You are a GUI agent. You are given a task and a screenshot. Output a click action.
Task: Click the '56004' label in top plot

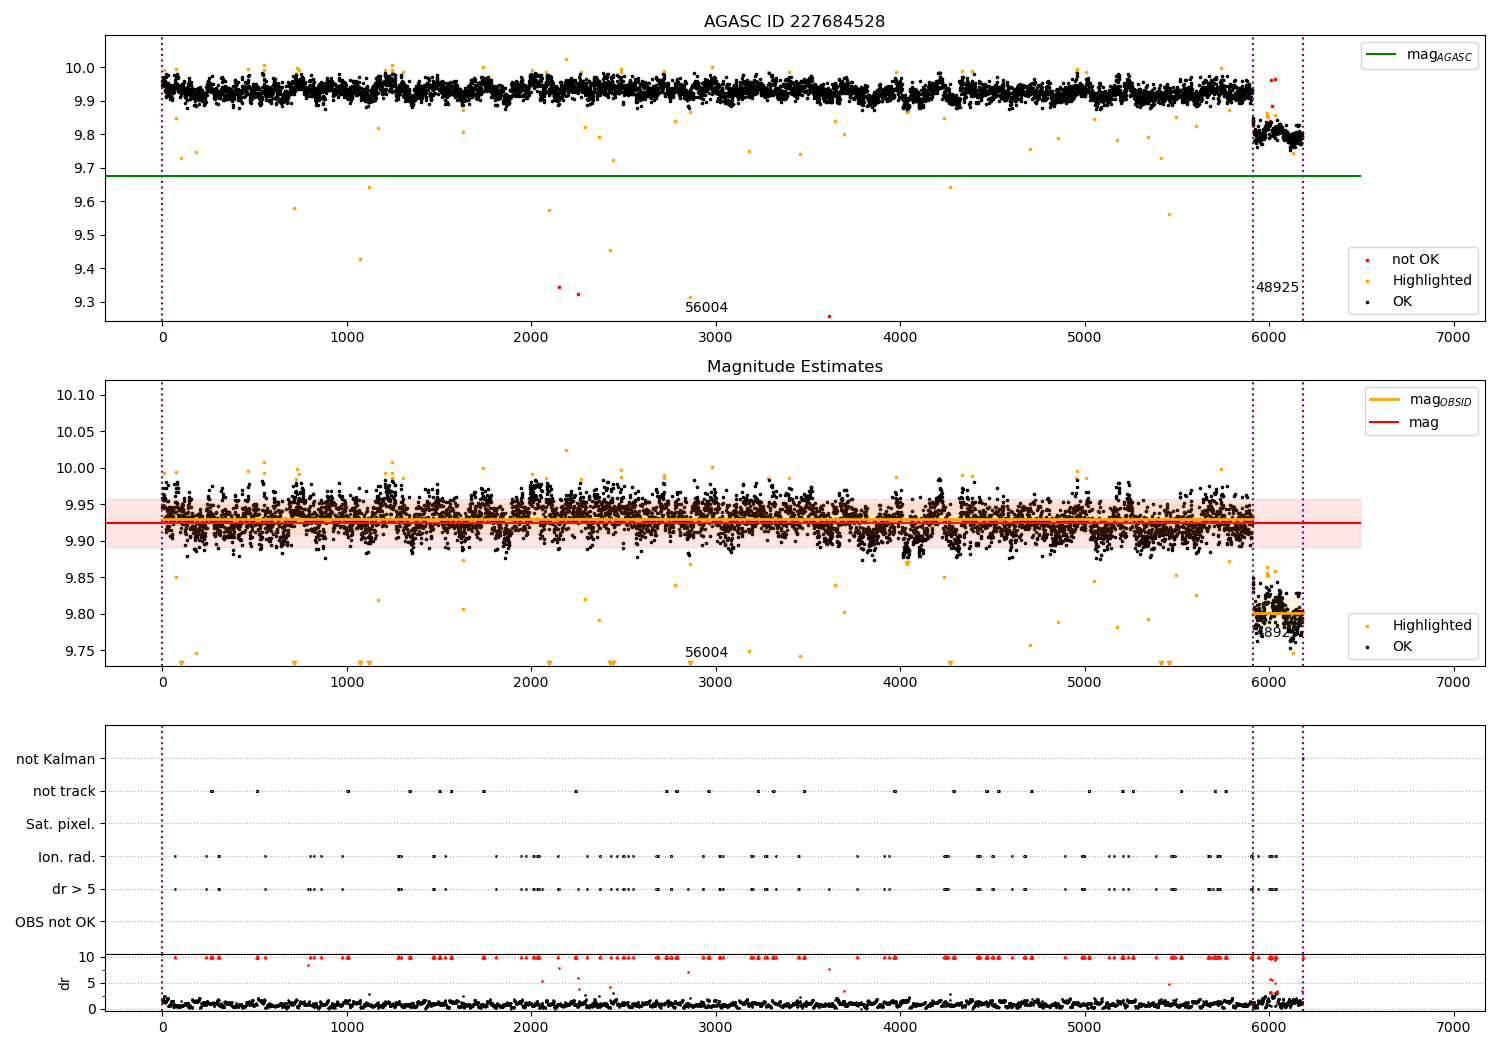click(x=706, y=308)
